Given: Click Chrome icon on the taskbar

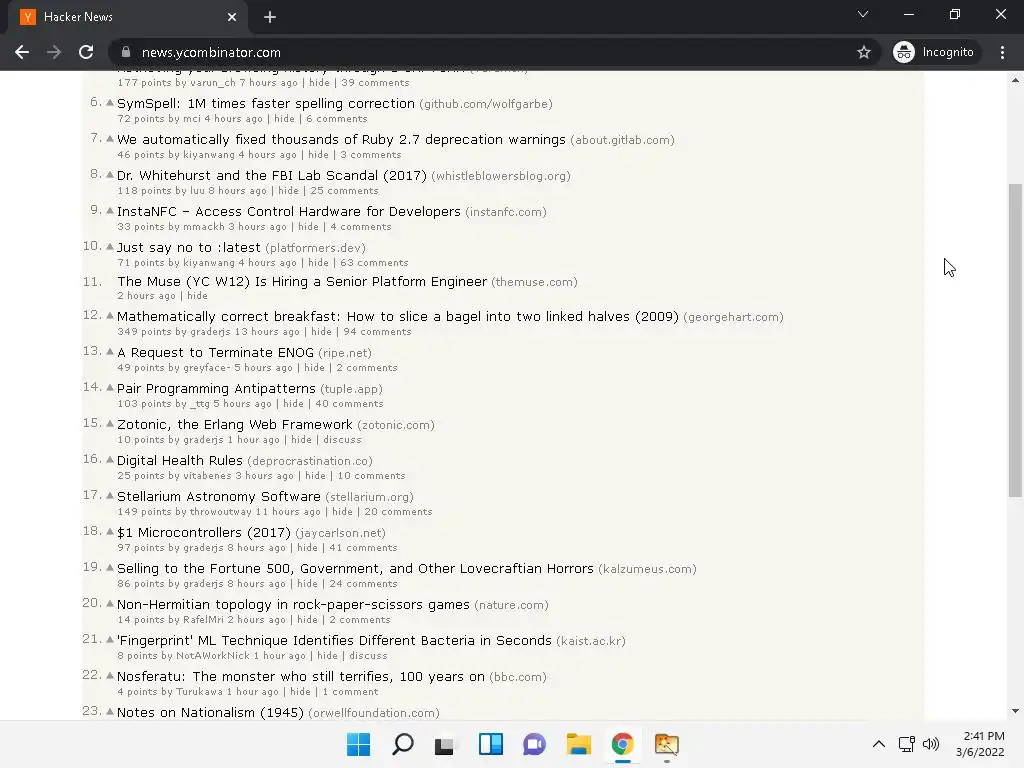Looking at the screenshot, I should click(622, 744).
